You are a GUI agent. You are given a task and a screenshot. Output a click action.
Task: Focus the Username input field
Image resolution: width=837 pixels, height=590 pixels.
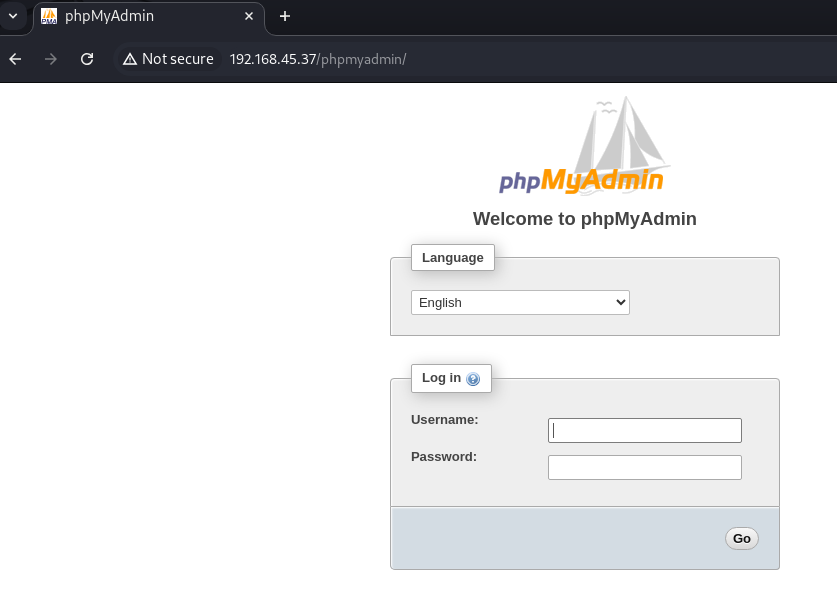[645, 430]
